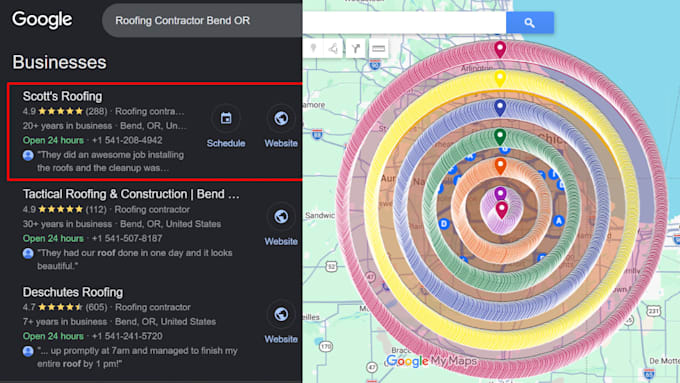Click the purple map pin near the center
The height and width of the screenshot is (383, 680).
[500, 193]
